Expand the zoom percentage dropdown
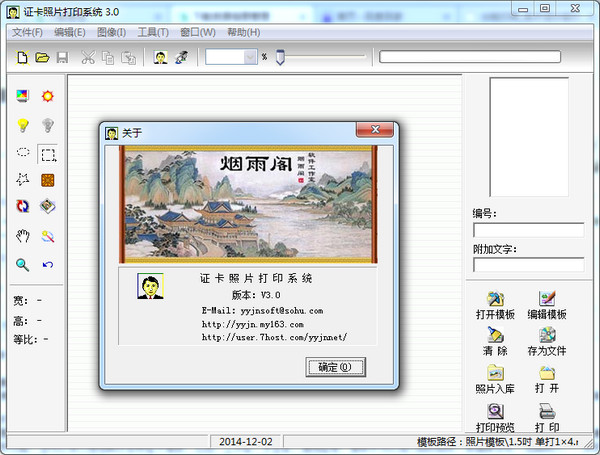 point(250,57)
